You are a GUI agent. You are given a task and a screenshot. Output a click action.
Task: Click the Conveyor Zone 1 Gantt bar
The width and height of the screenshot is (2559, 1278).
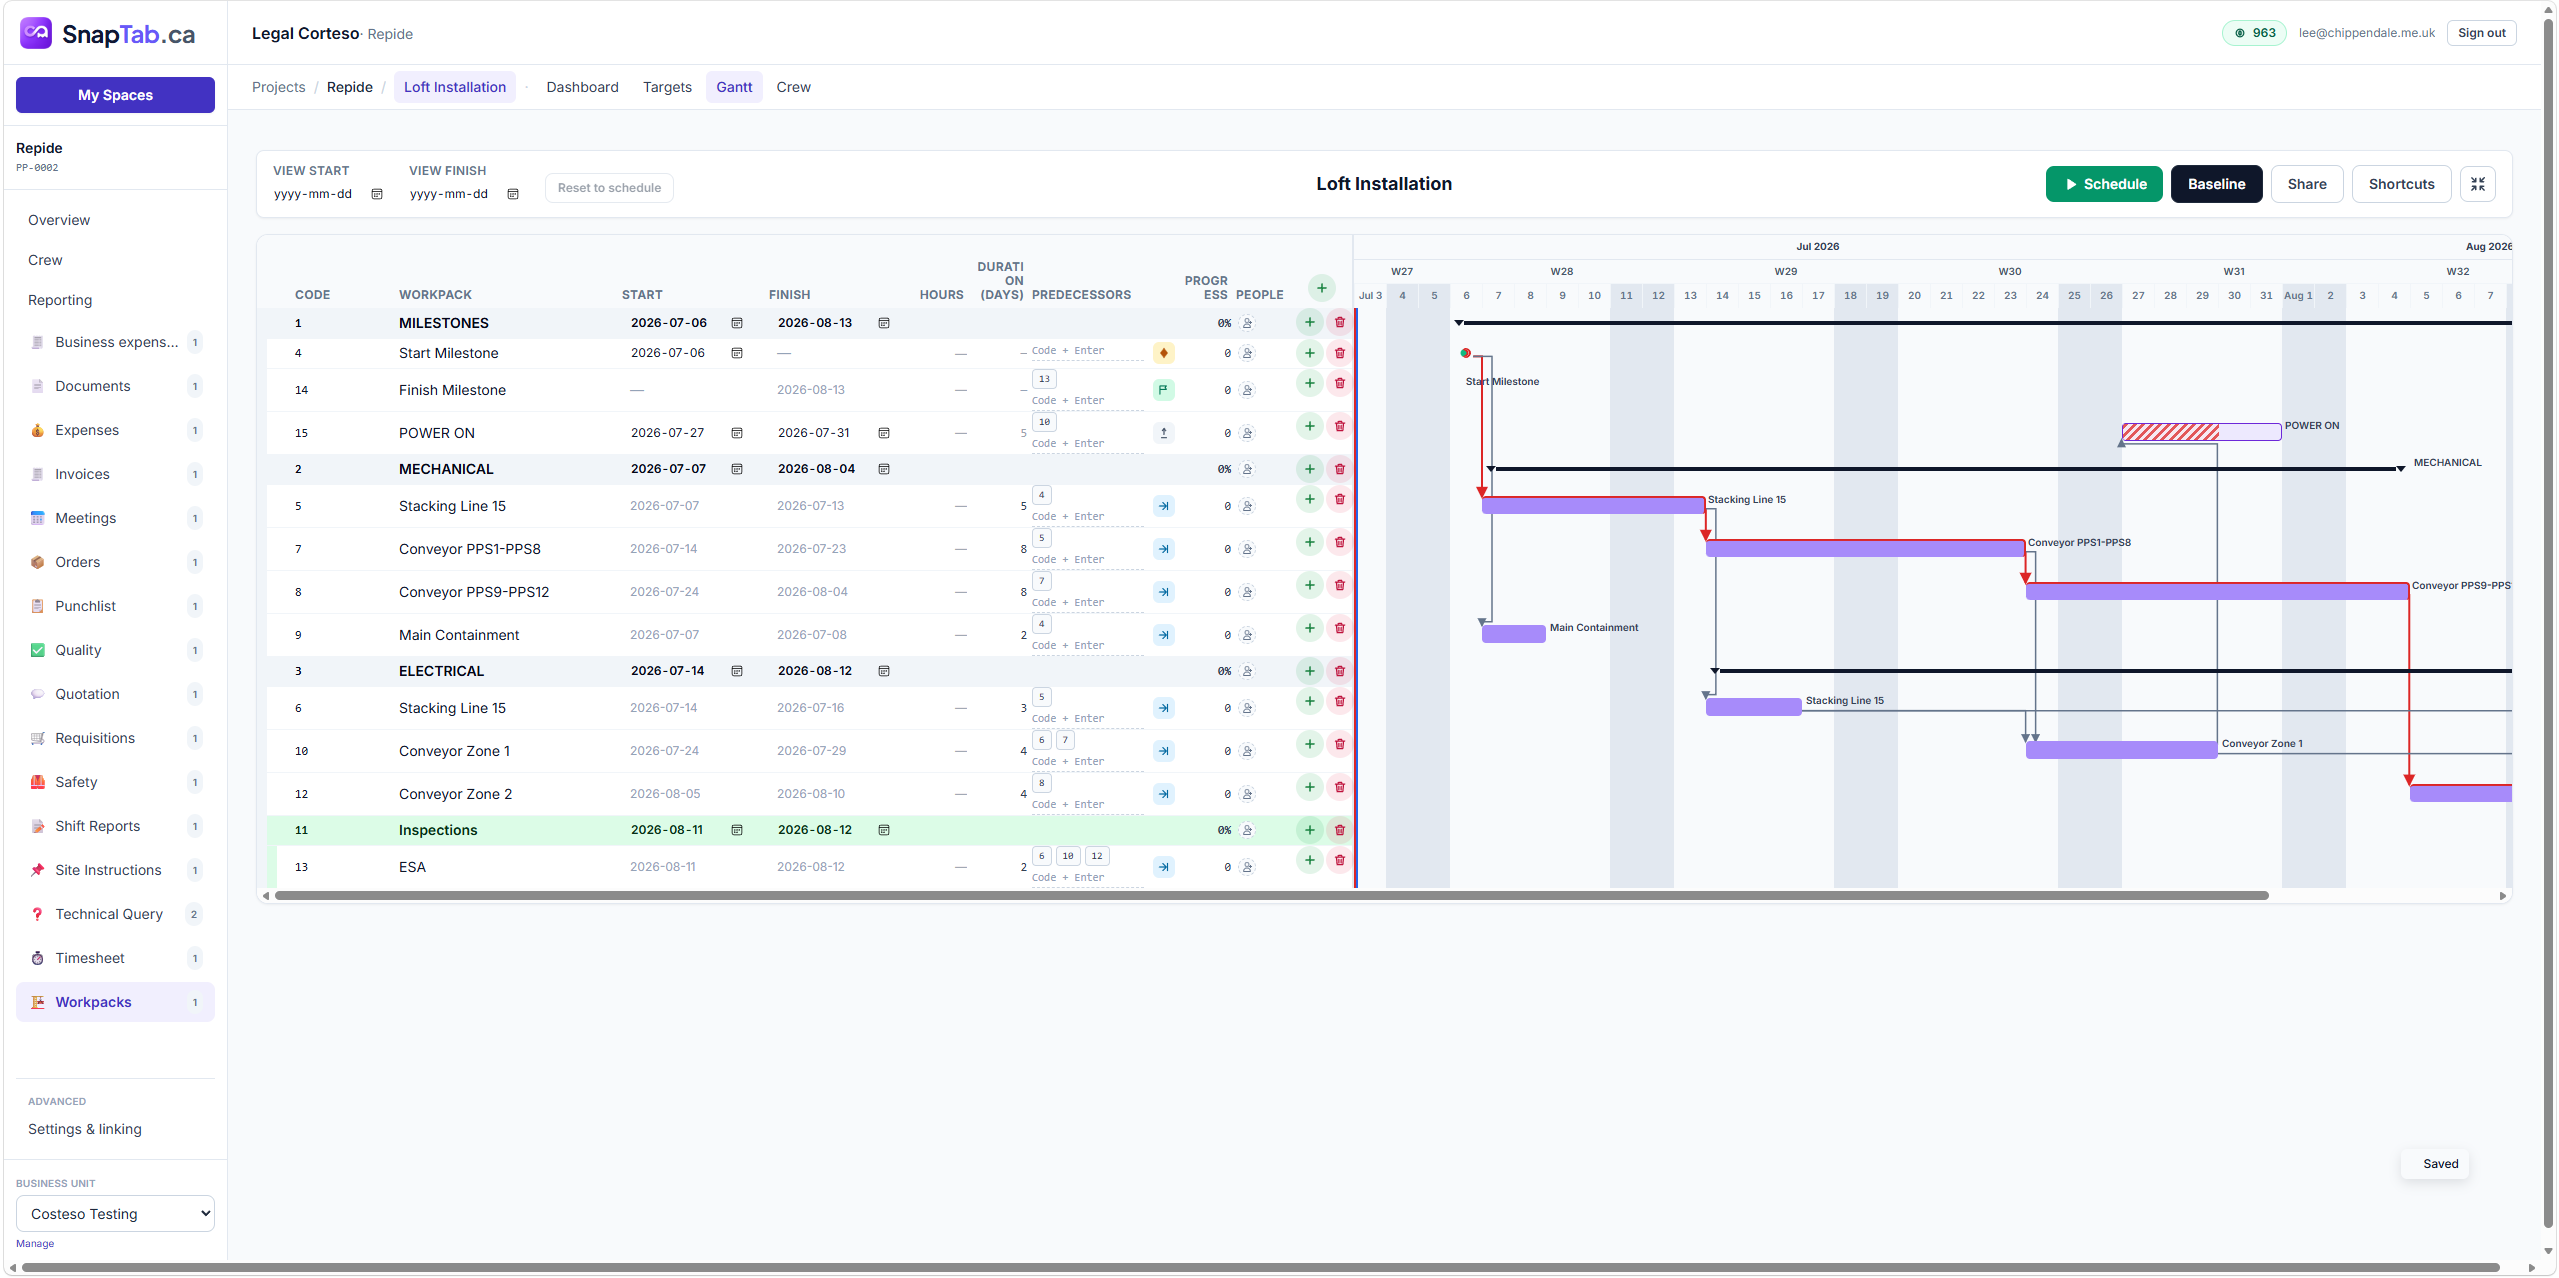(x=2121, y=750)
